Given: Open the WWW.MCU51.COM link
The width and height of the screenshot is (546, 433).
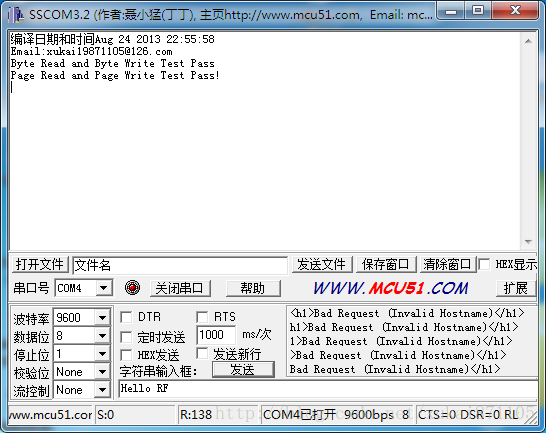Looking at the screenshot, I should click(x=391, y=288).
